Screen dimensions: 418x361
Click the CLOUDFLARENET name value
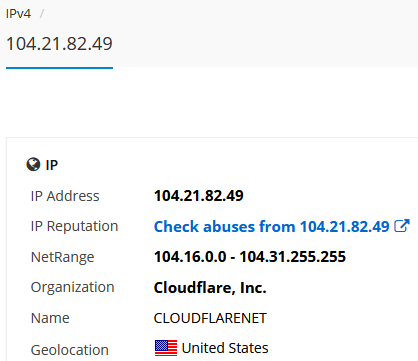[x=210, y=318]
